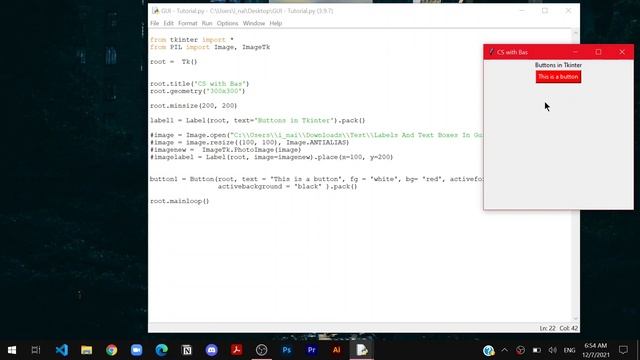This screenshot has height=360, width=640.
Task: Click the Get Help tray icon
Action: pos(489,350)
